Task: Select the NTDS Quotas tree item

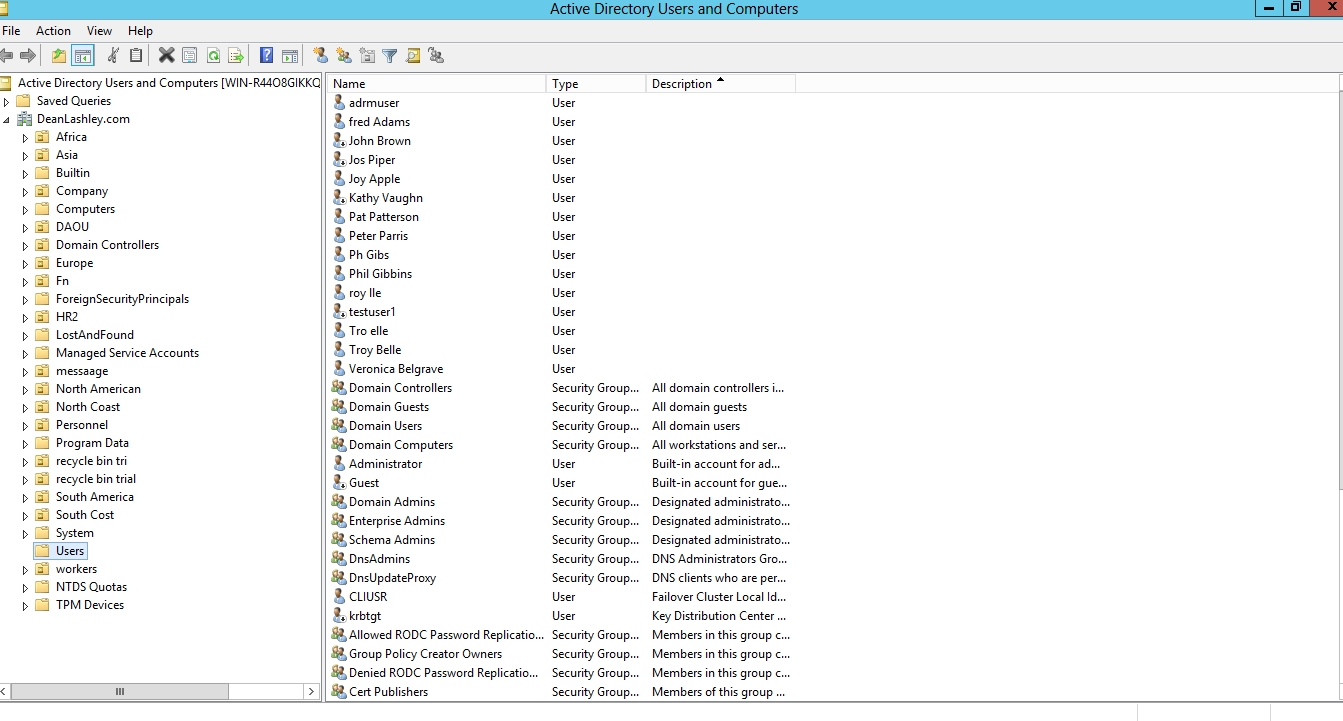Action: 91,587
